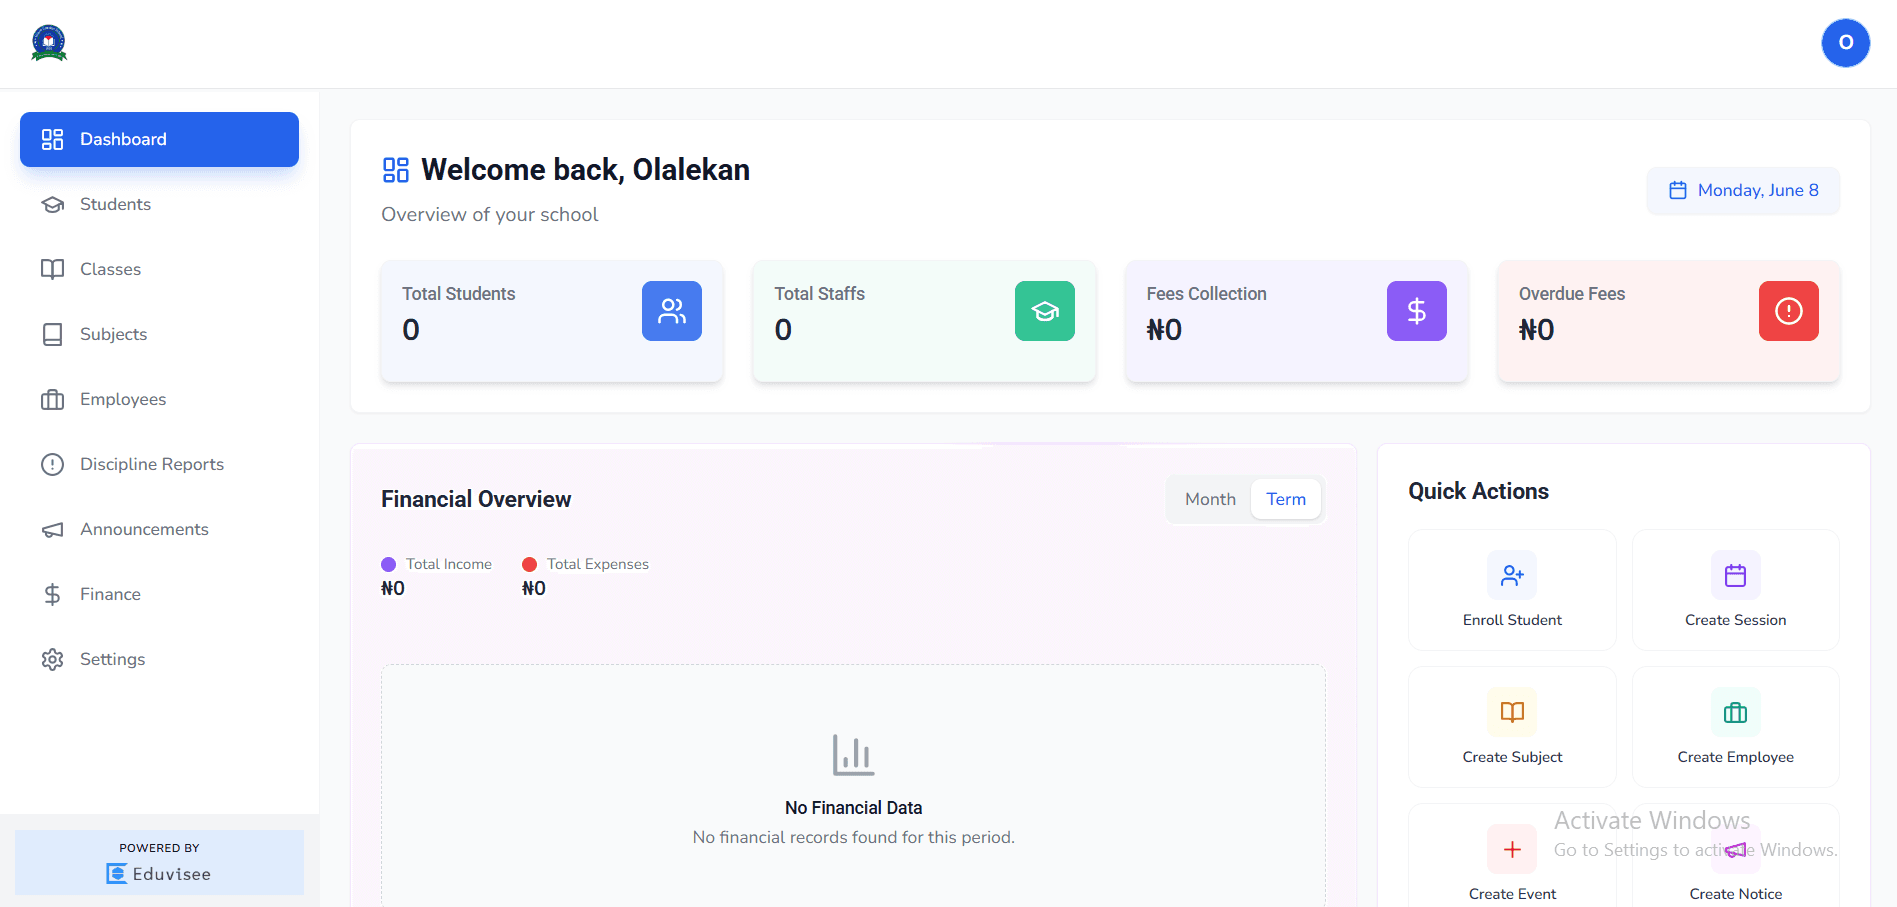Screen dimensions: 1897x907
Task: Click the 'Overview of your school' subtitle
Action: pos(489,215)
